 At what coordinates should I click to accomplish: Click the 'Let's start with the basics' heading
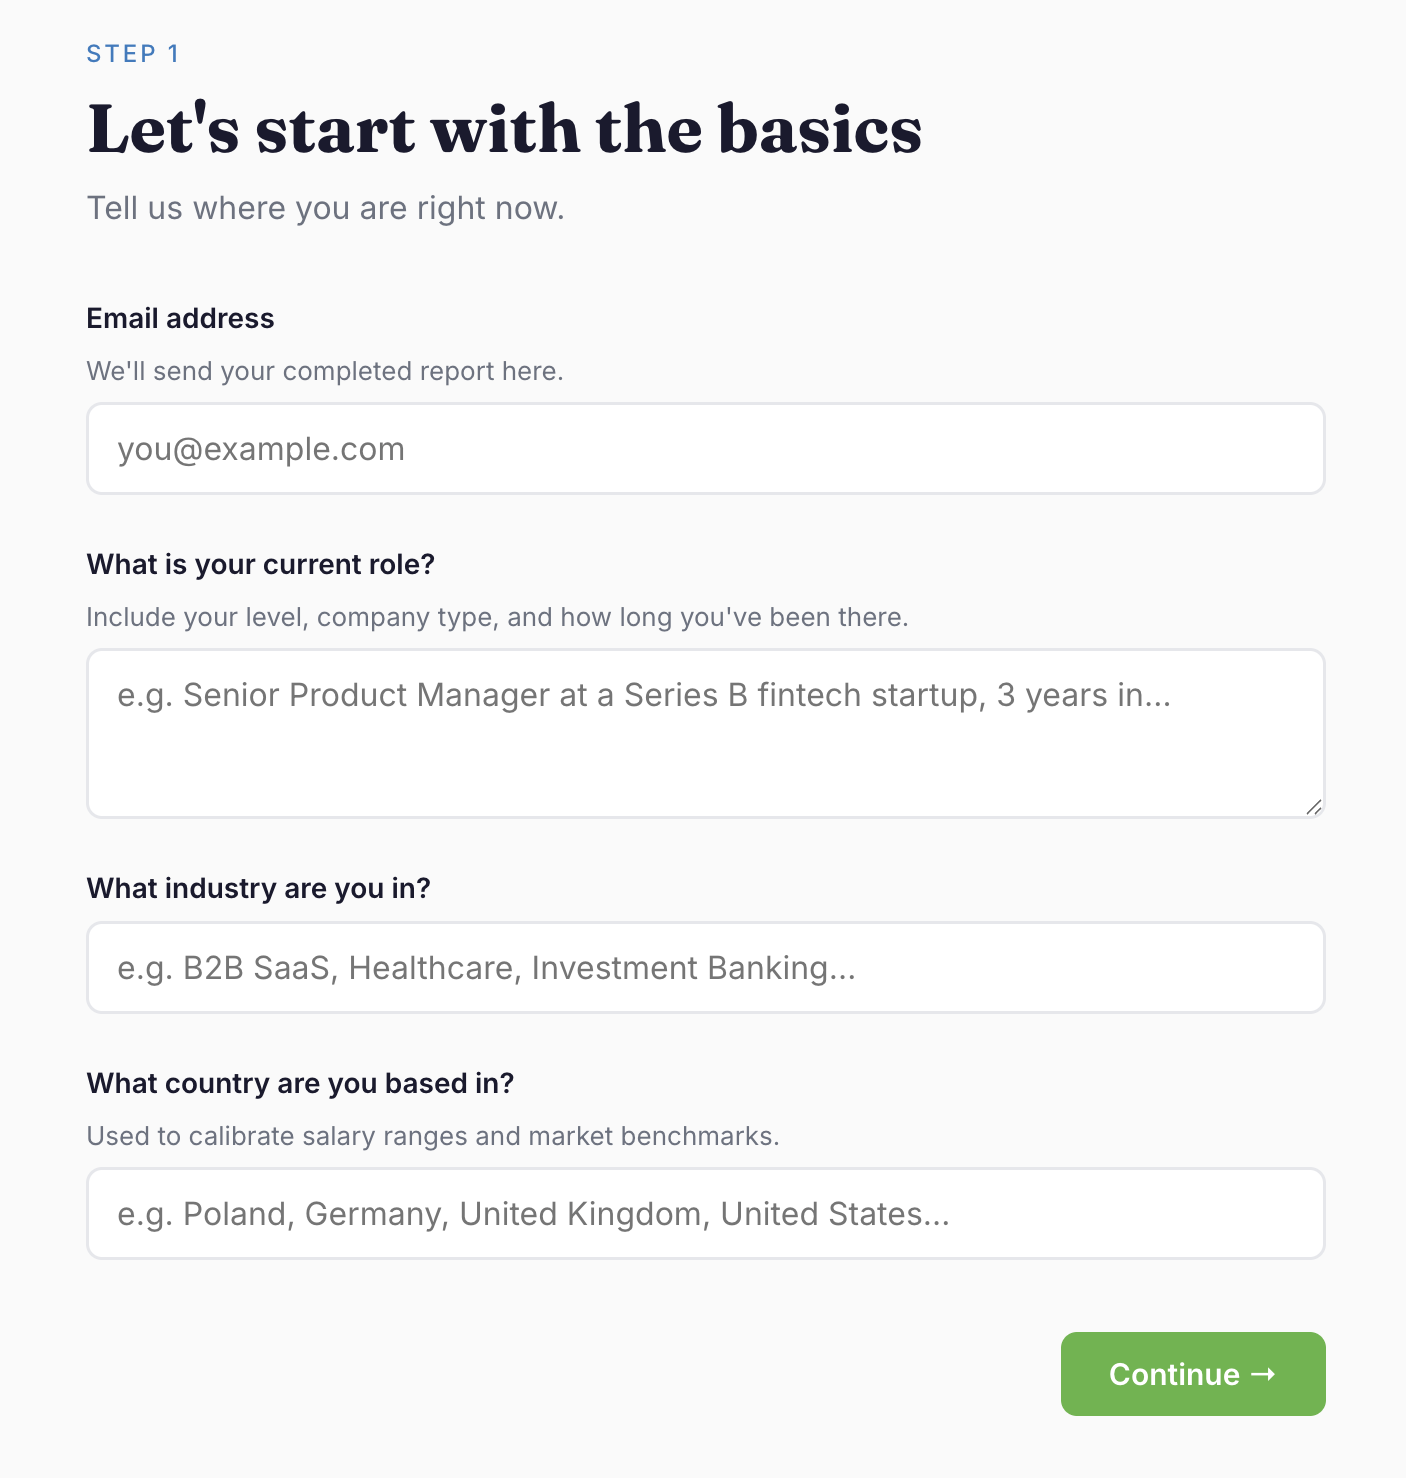[504, 130]
